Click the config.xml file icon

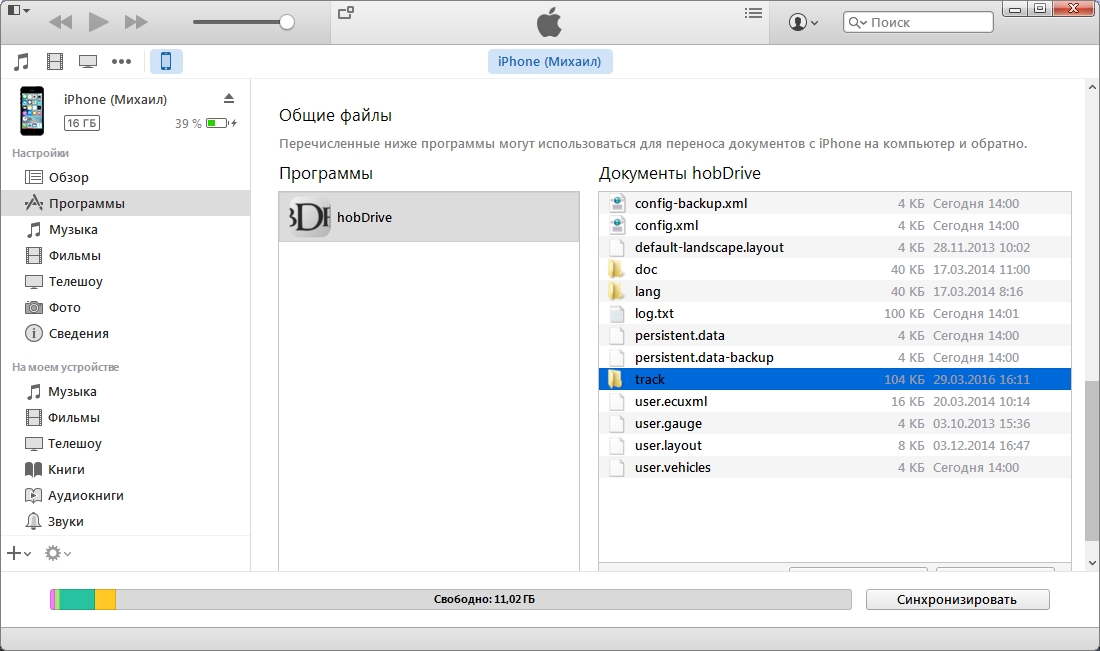pos(617,225)
